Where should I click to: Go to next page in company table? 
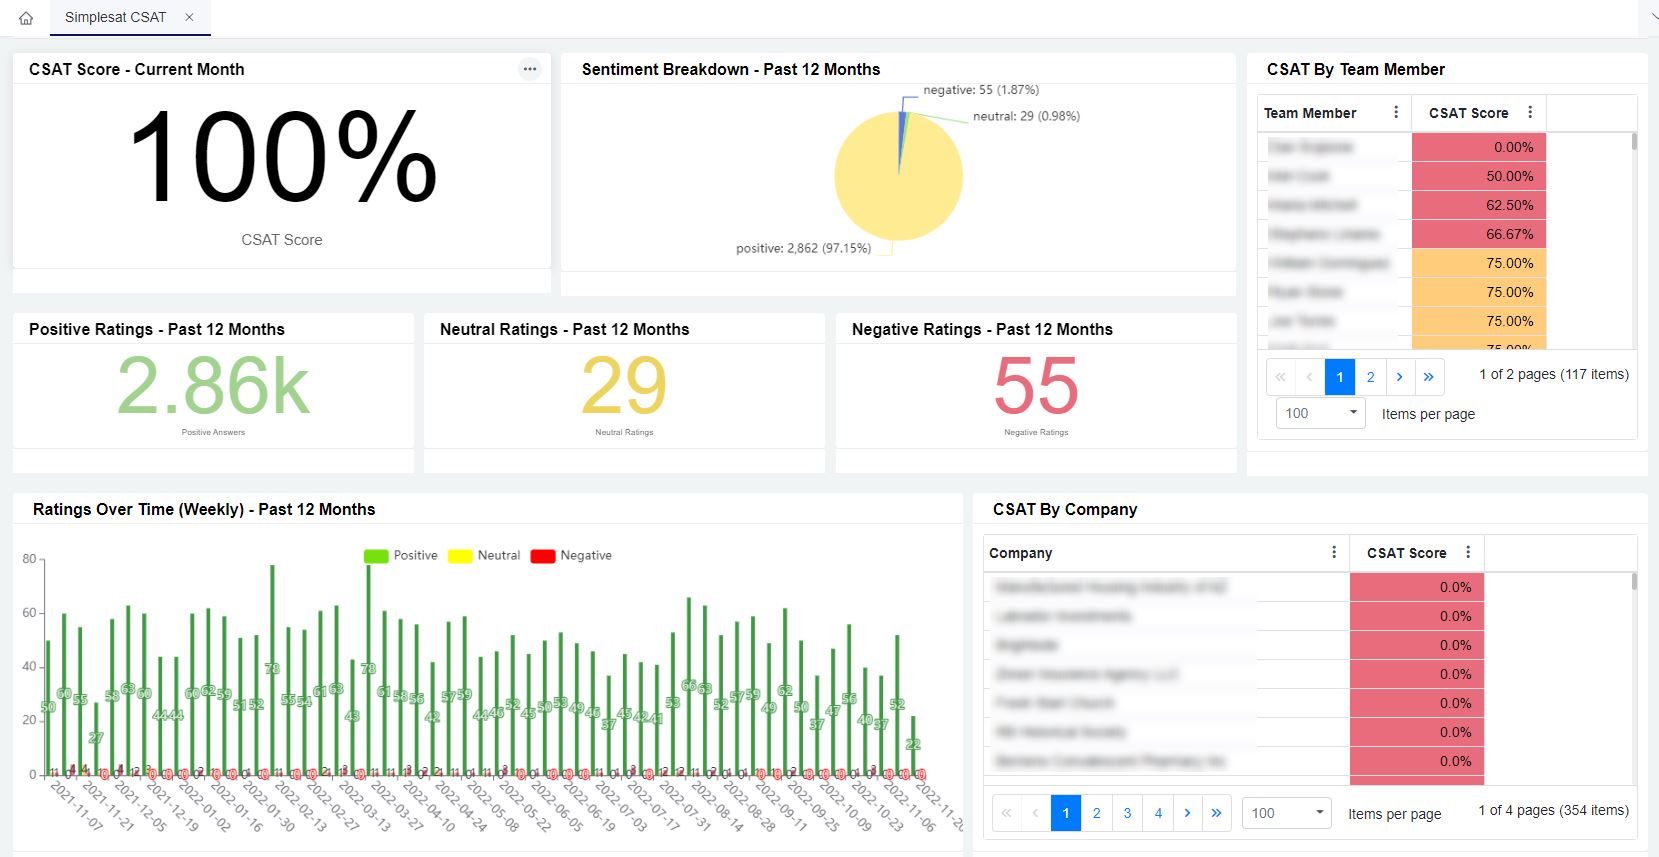pos(1187,813)
